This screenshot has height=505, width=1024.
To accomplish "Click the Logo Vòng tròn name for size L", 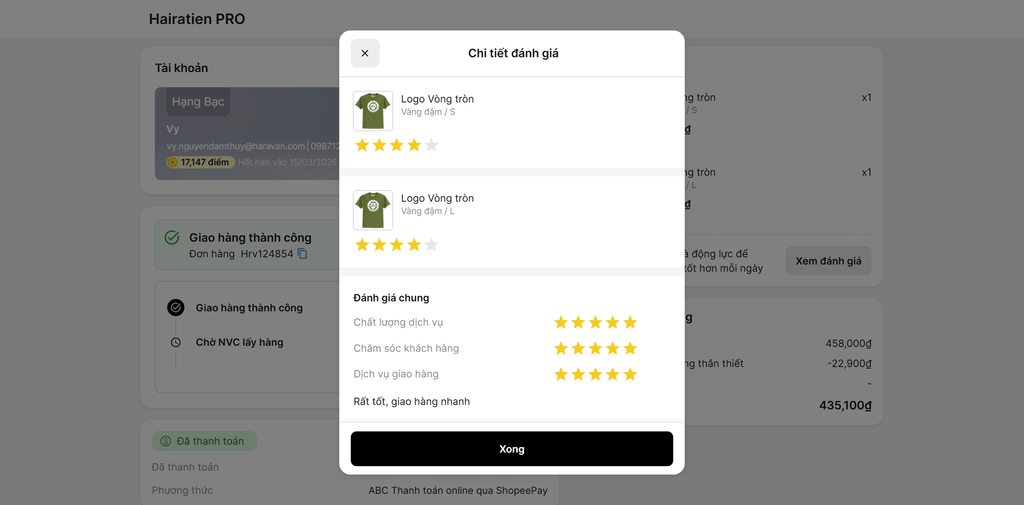I will pyautogui.click(x=438, y=198).
